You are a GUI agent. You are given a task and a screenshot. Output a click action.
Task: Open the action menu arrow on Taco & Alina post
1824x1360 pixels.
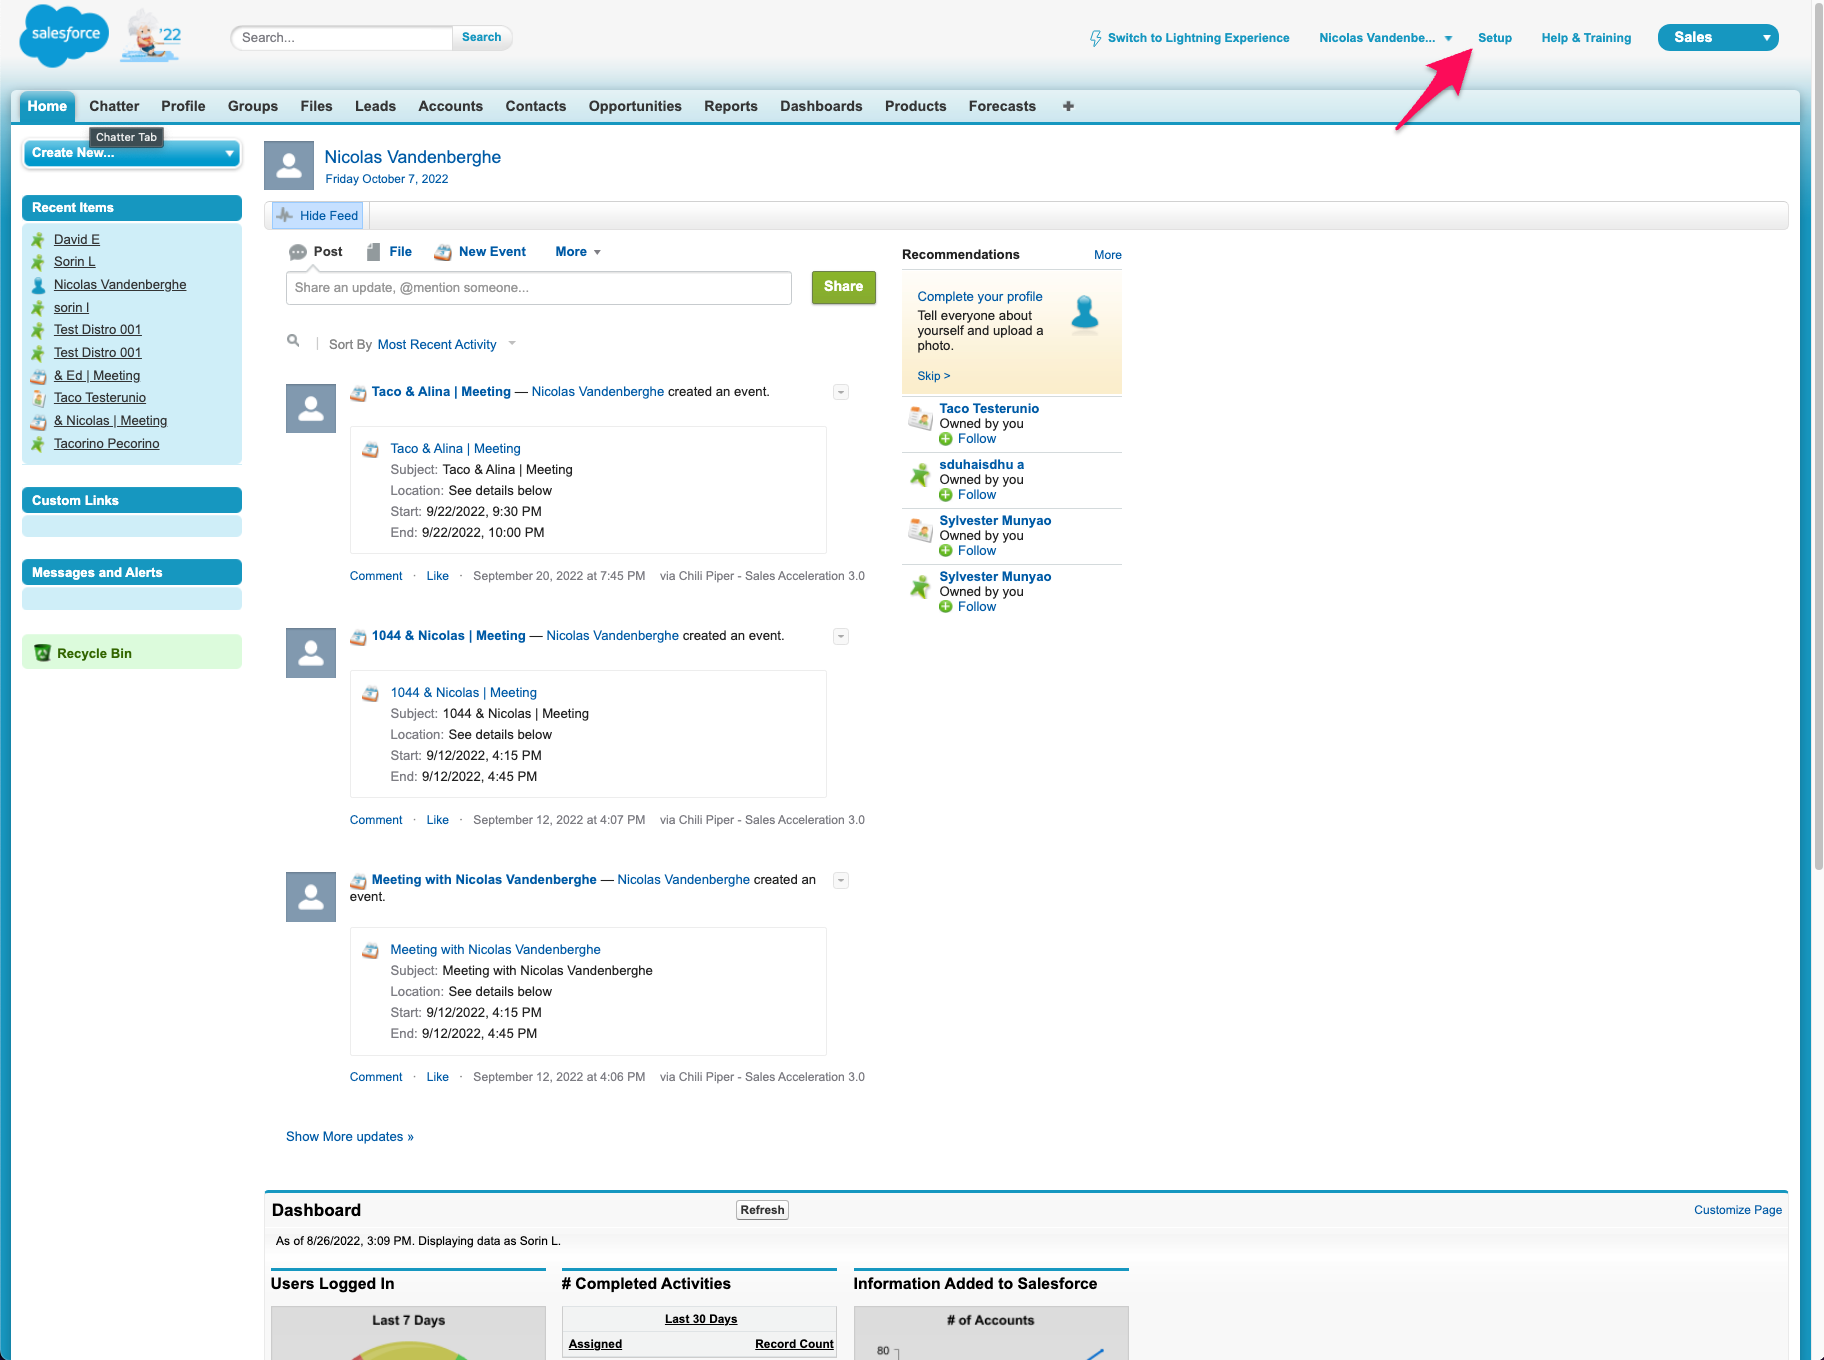point(841,392)
